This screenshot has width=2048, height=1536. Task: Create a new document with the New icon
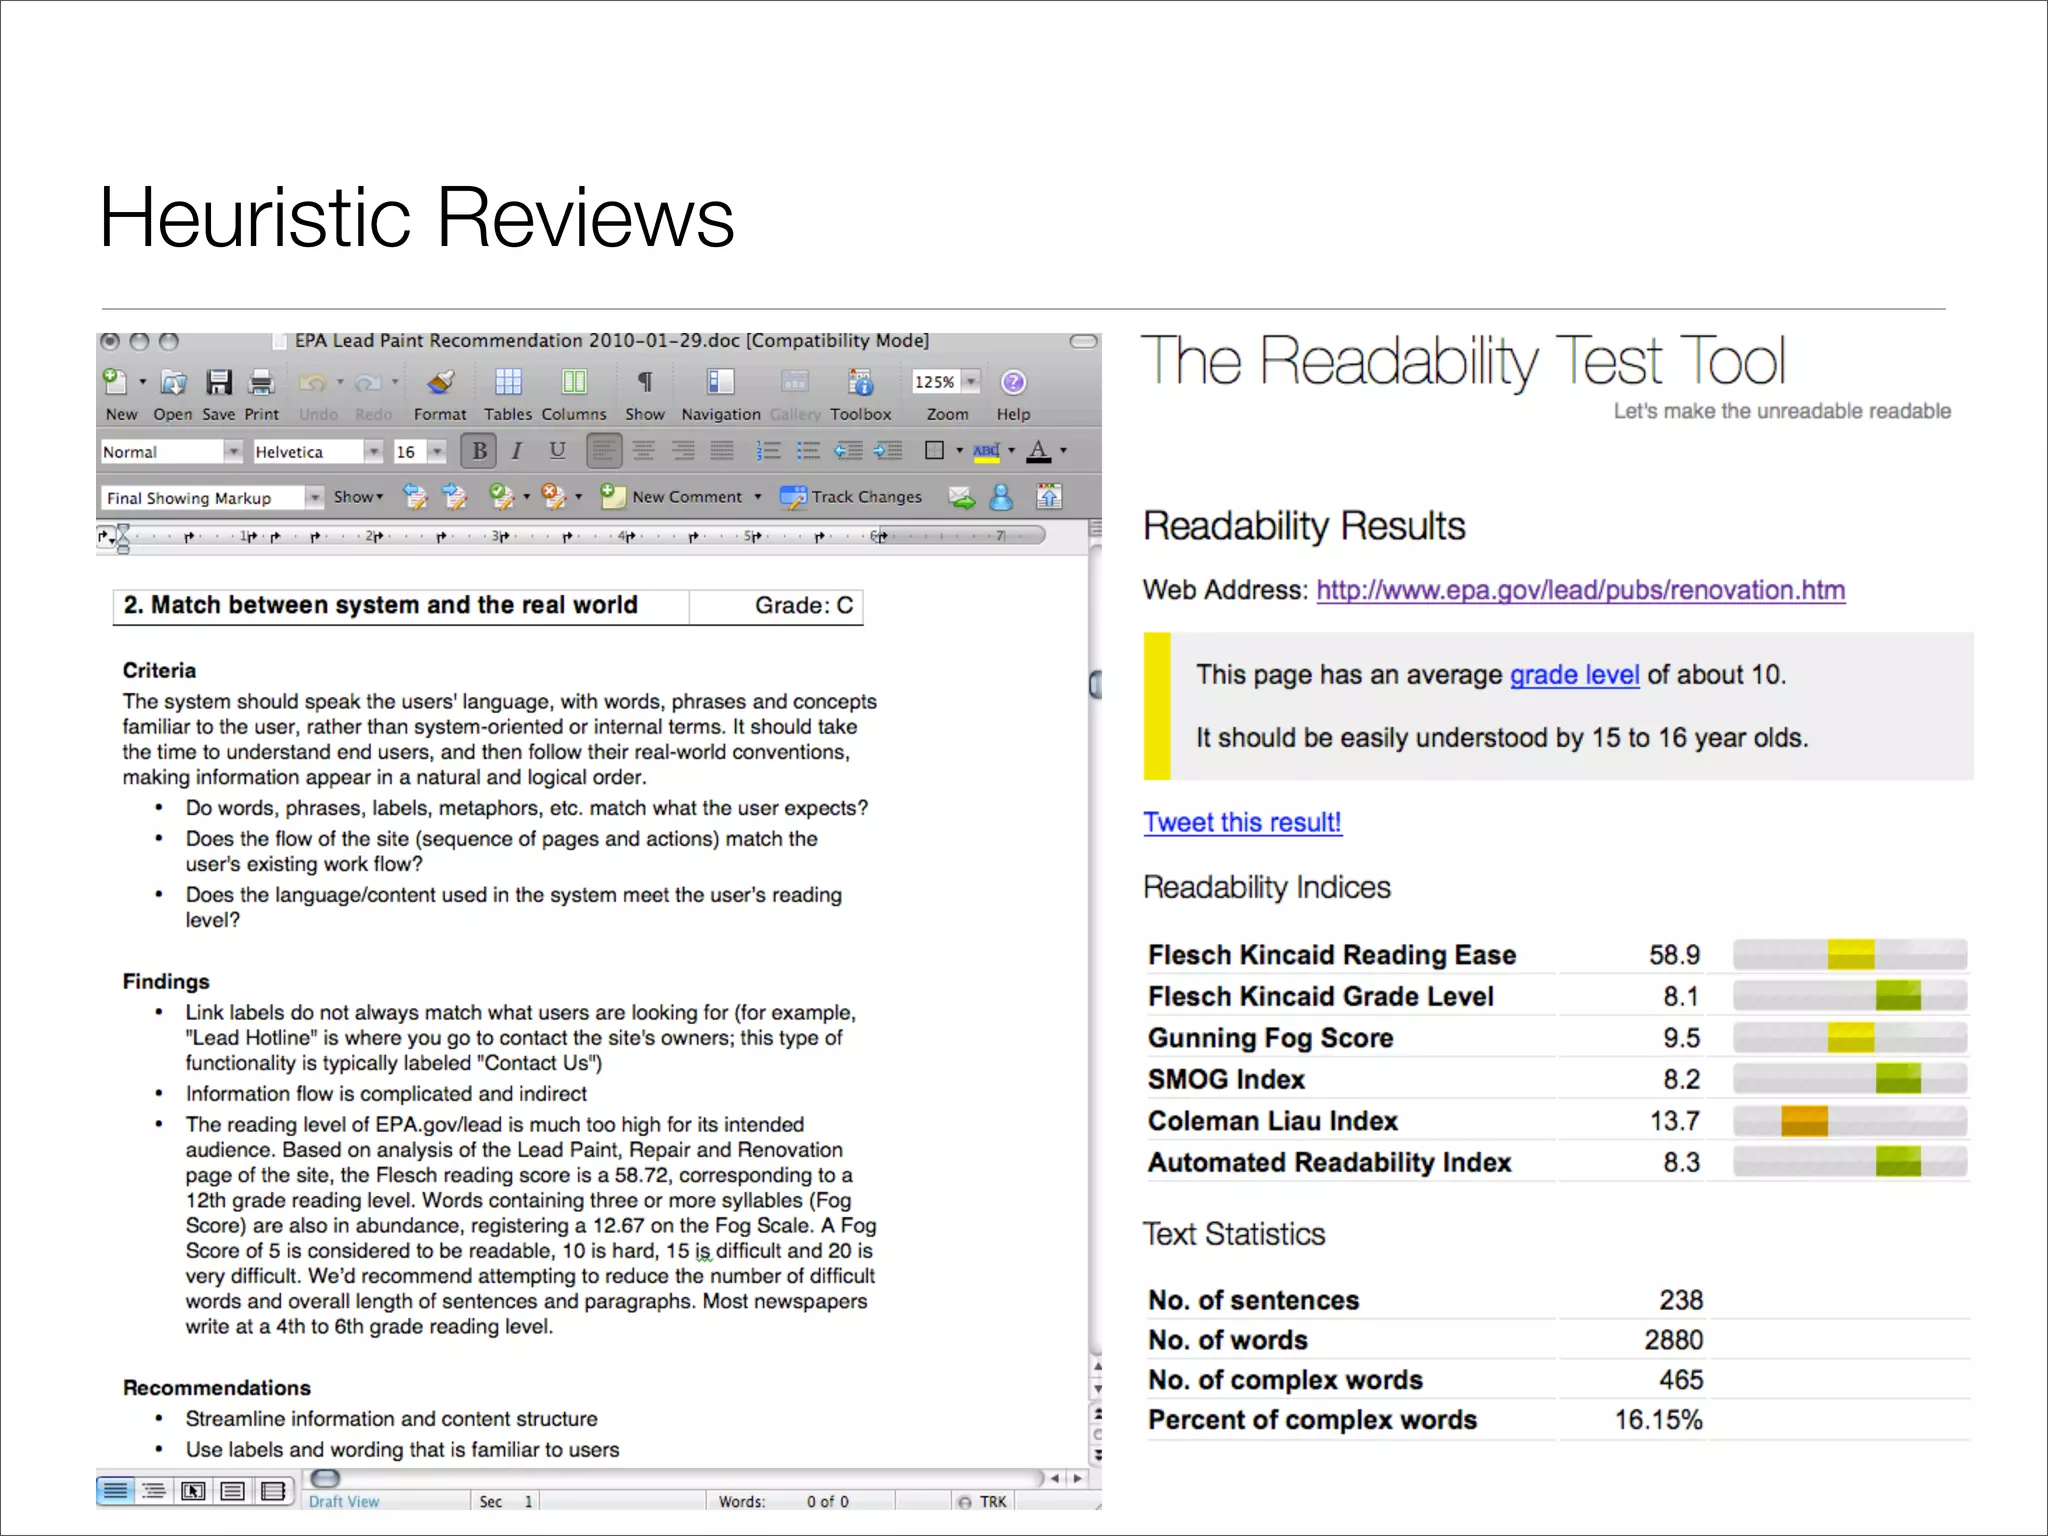coord(116,382)
